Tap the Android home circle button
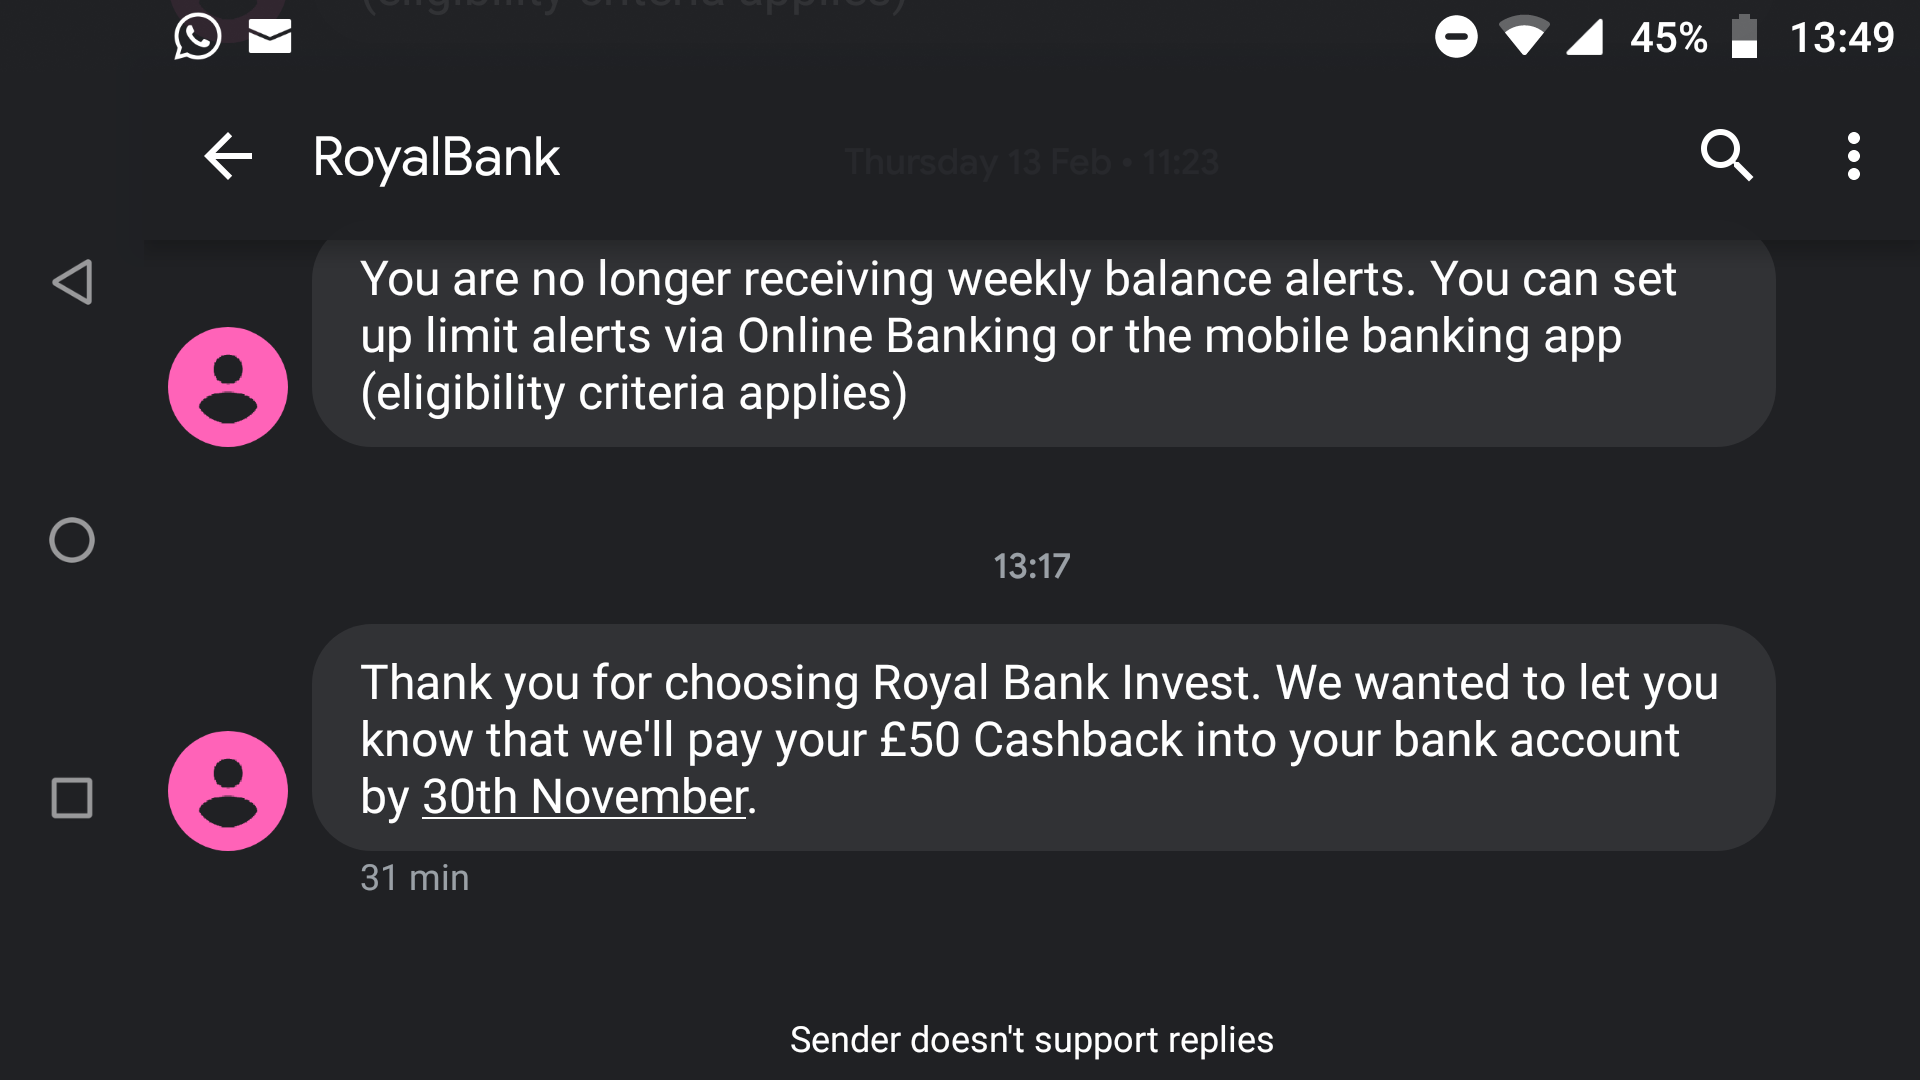This screenshot has width=1920, height=1080. 72,540
